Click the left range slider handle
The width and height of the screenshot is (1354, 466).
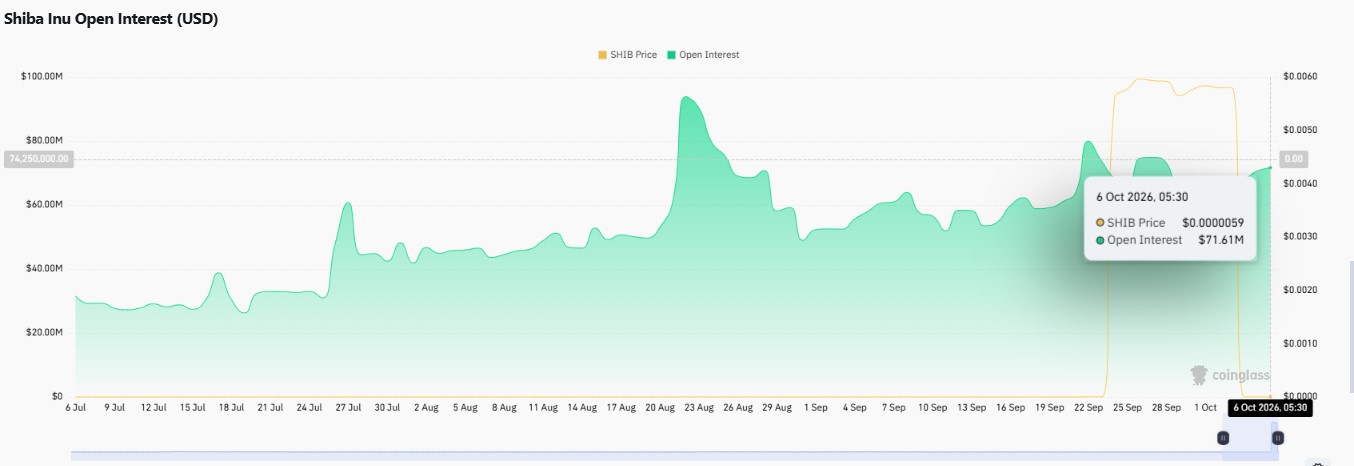[x=1222, y=438]
